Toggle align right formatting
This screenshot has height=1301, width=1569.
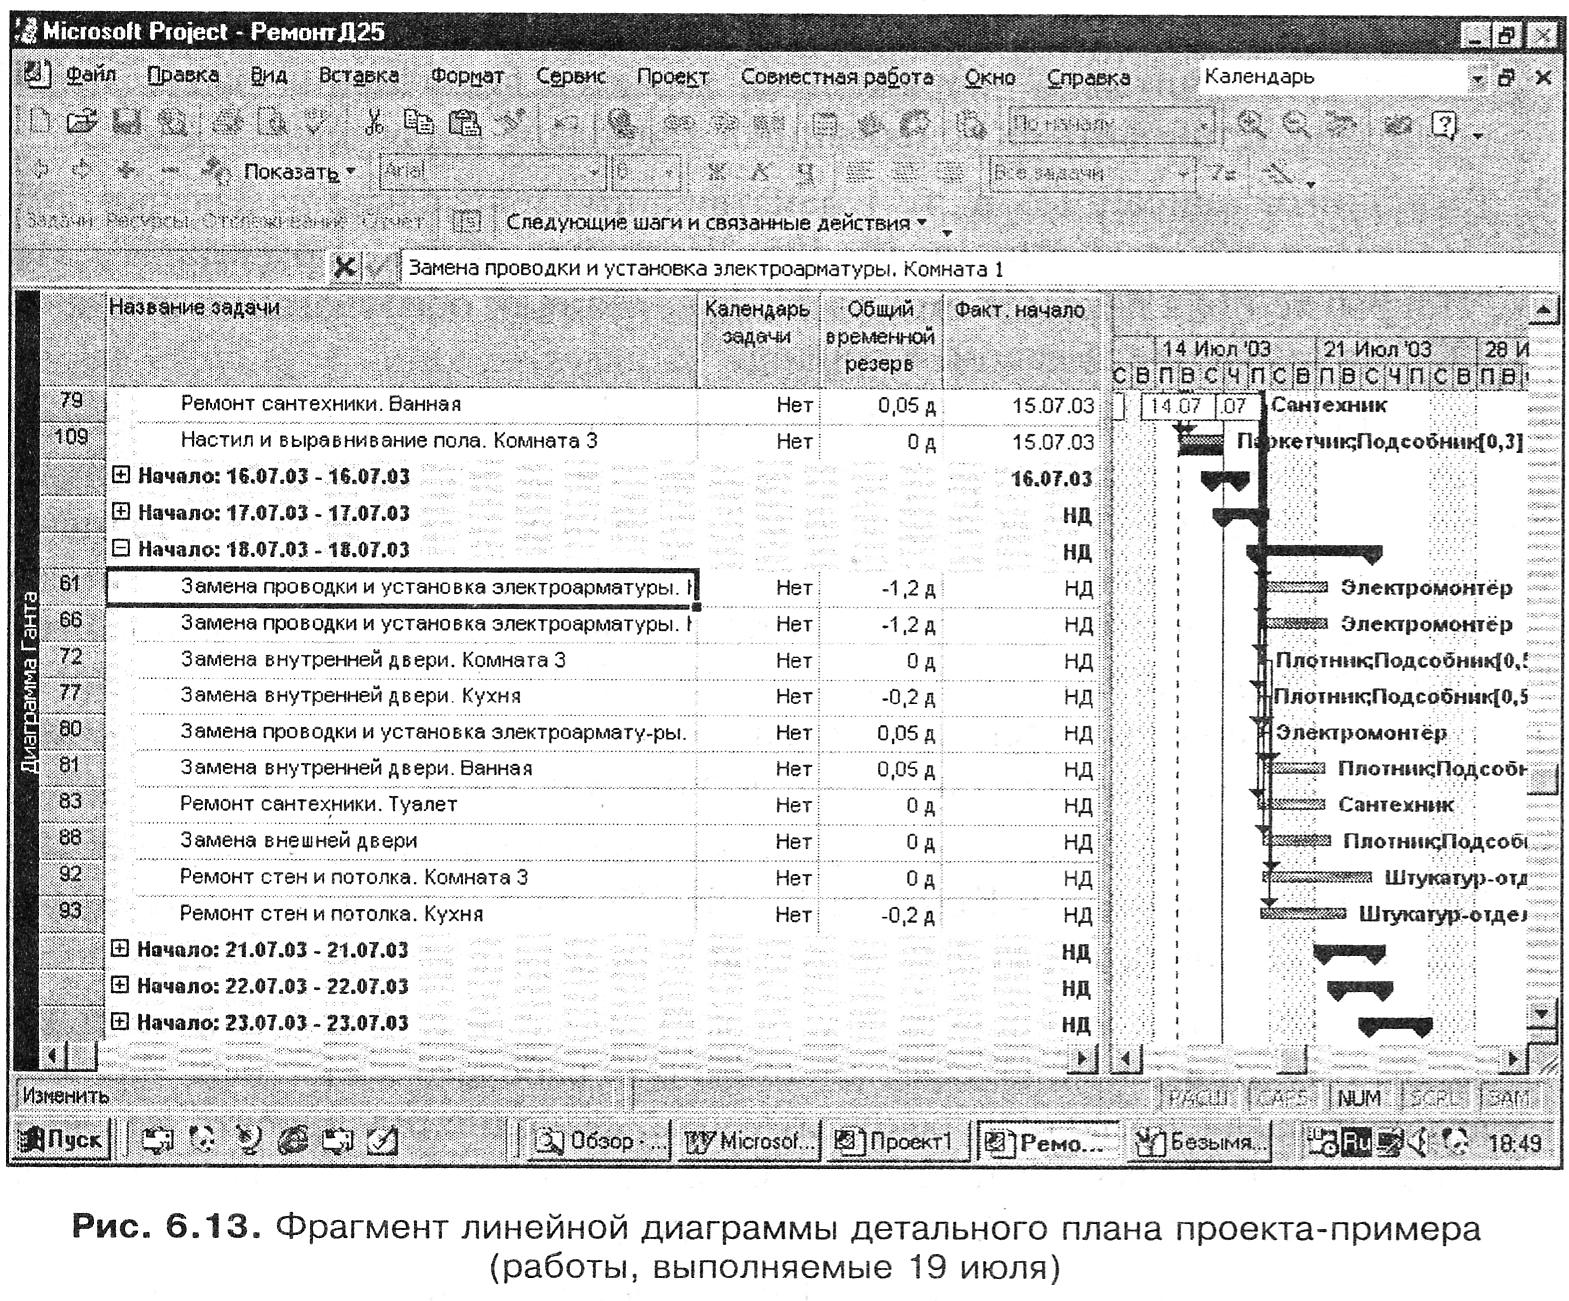(x=950, y=172)
